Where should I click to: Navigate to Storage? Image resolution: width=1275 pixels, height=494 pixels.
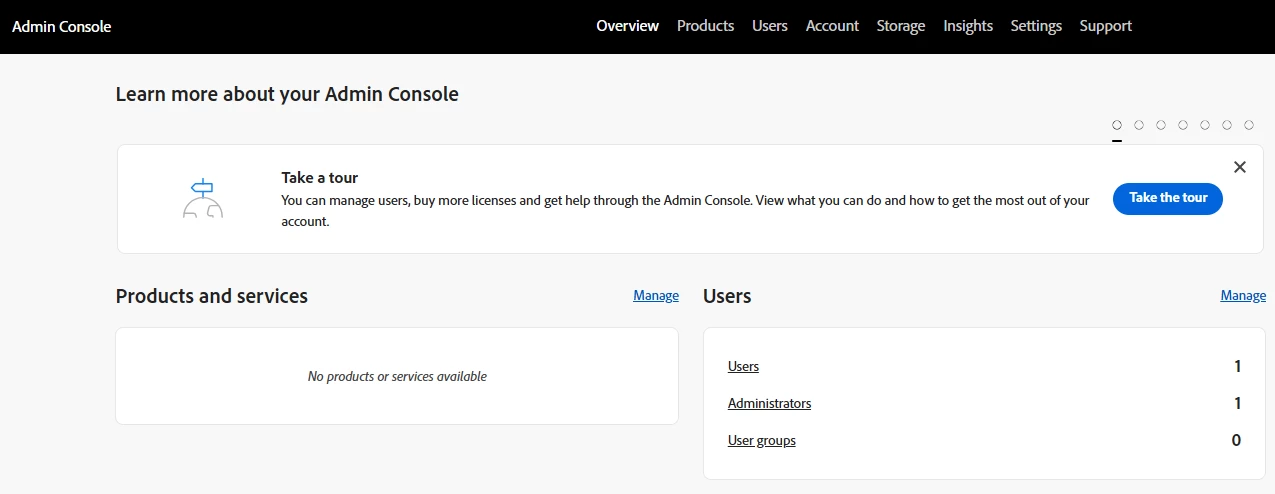(x=901, y=26)
